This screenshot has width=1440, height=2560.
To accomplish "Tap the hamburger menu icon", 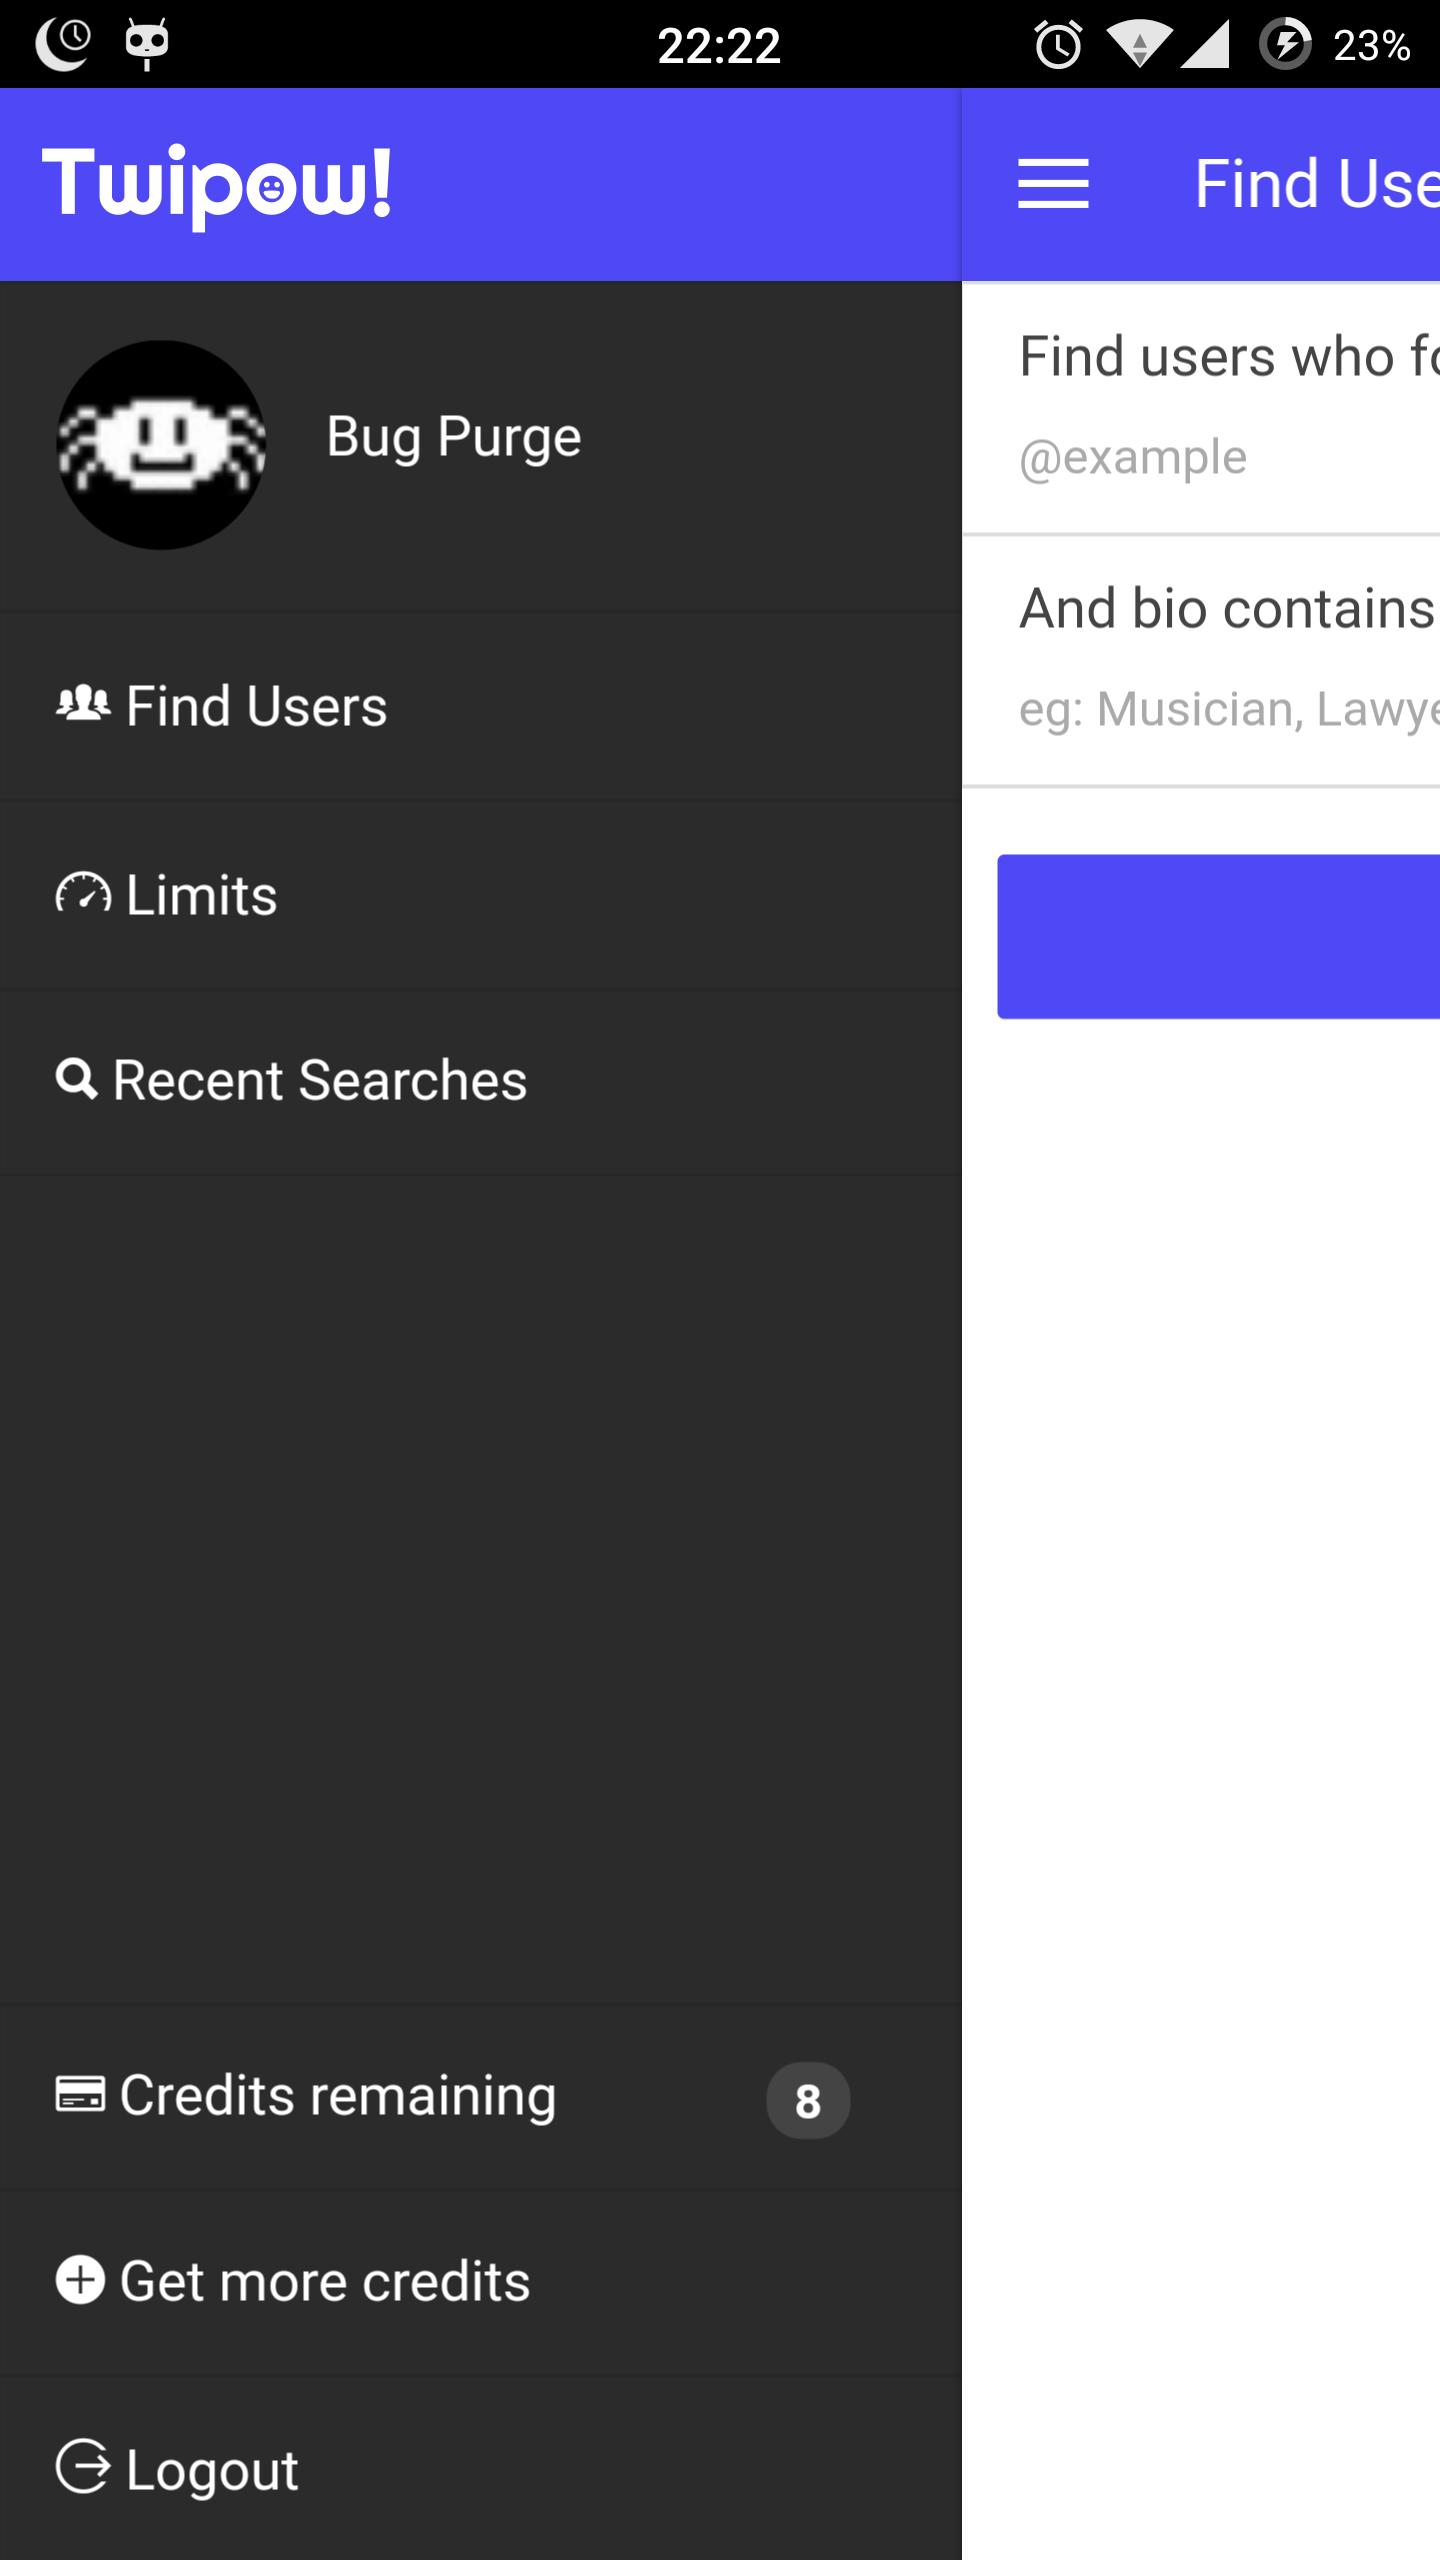I will 1053,184.
